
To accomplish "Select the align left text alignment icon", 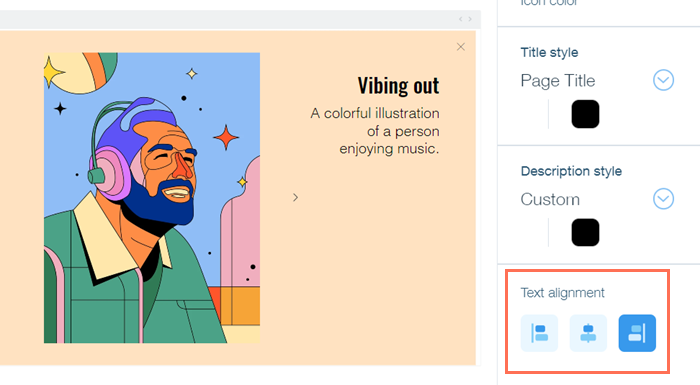I will click(539, 333).
